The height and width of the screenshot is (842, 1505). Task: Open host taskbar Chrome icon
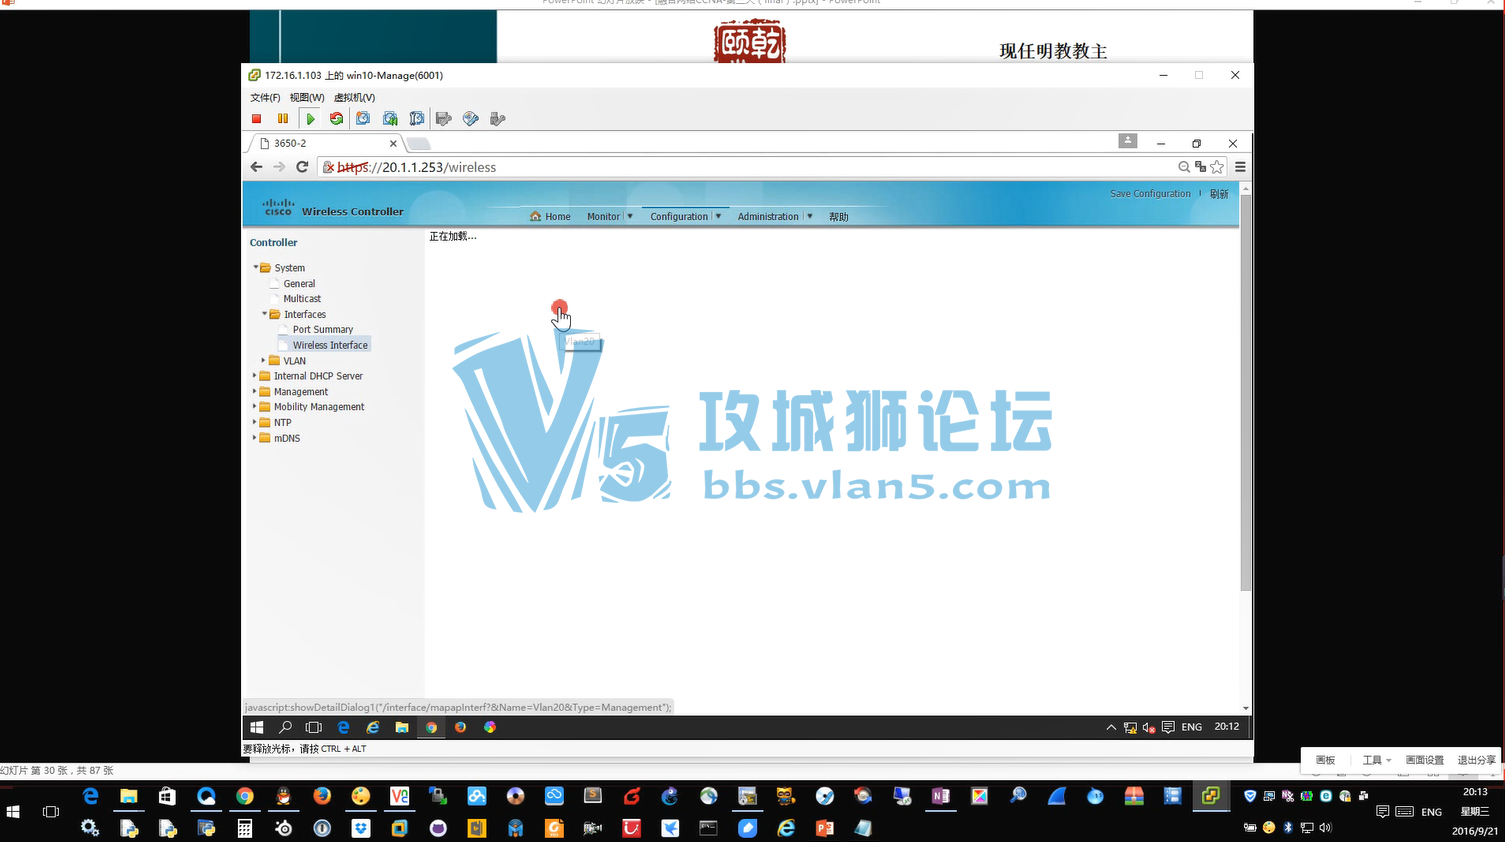[x=245, y=796]
